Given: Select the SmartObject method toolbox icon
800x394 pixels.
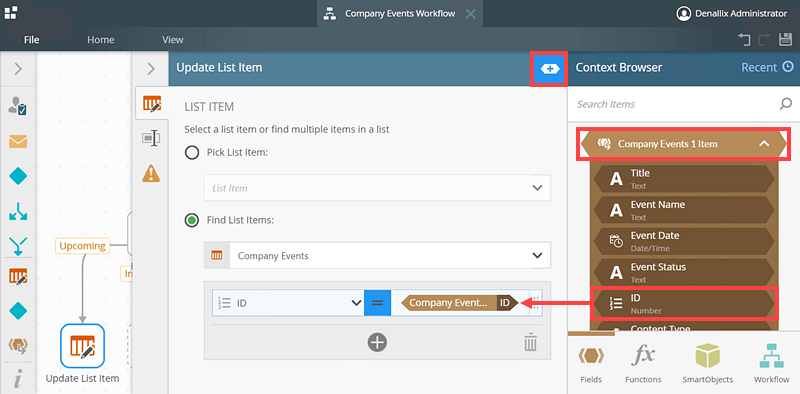Looking at the screenshot, I should pos(18,346).
